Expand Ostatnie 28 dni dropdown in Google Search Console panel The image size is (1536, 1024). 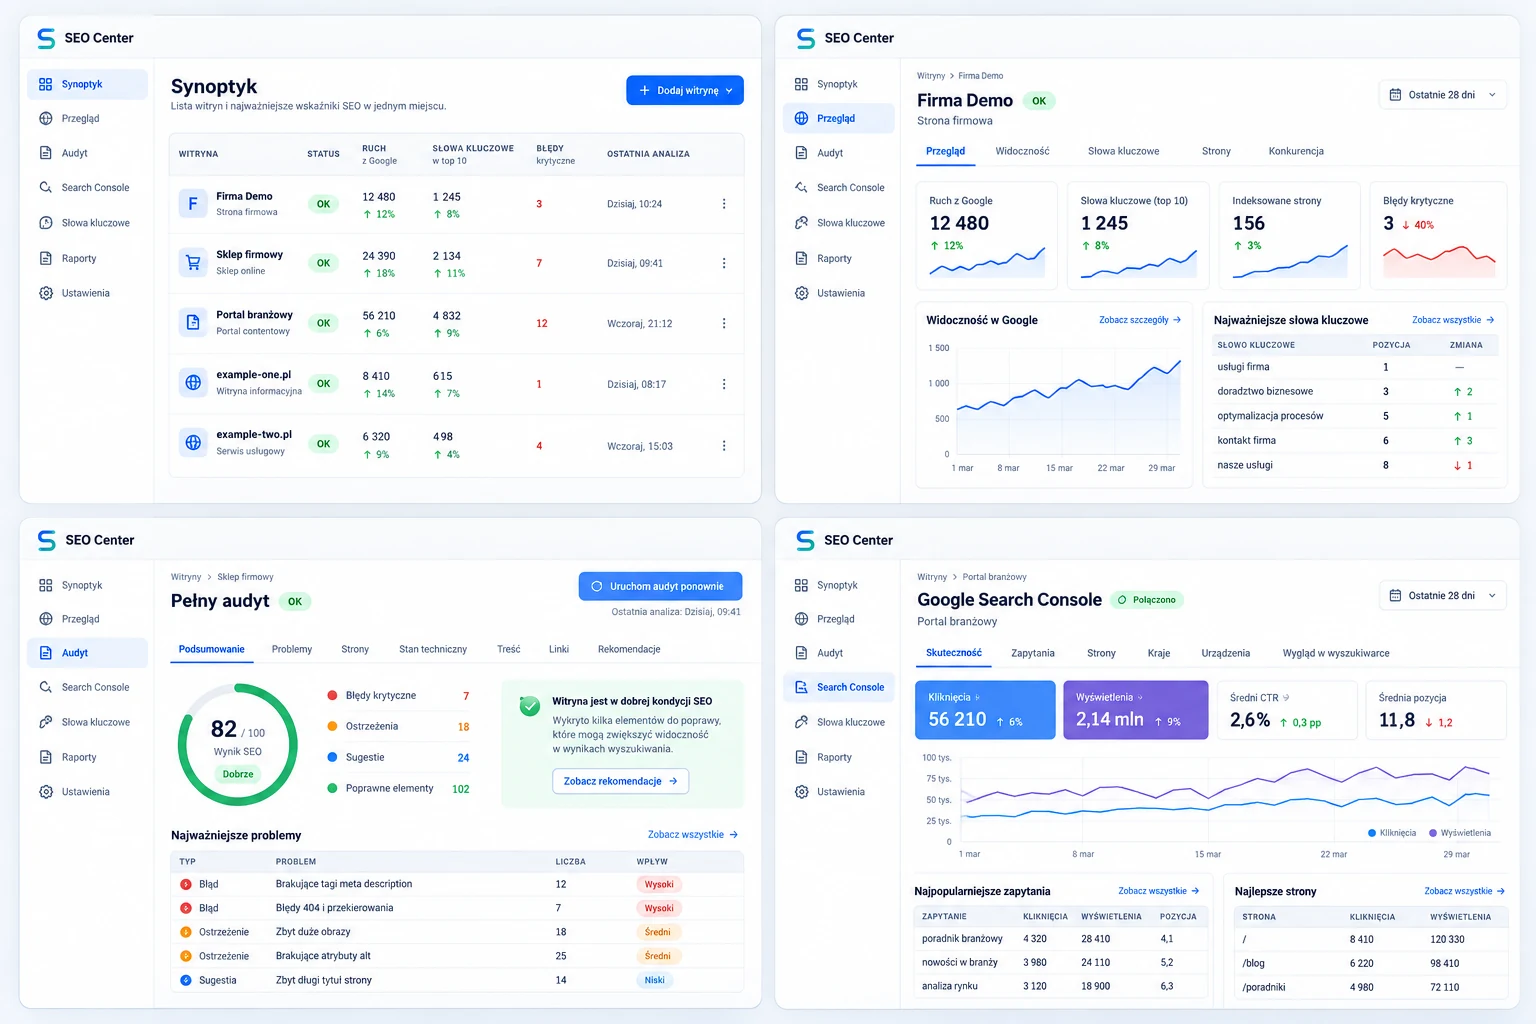pyautogui.click(x=1443, y=595)
